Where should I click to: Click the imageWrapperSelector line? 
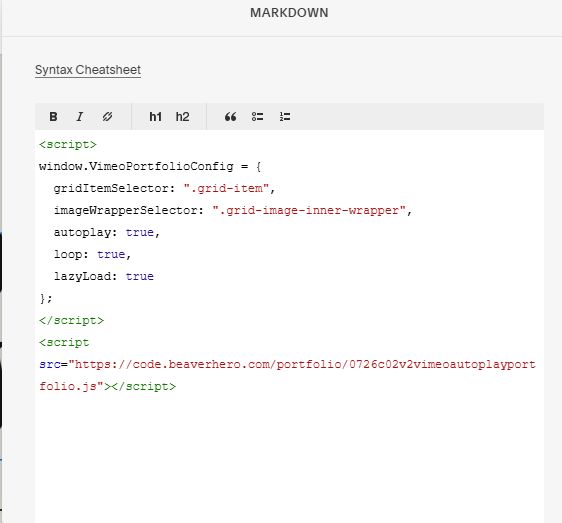click(x=233, y=210)
